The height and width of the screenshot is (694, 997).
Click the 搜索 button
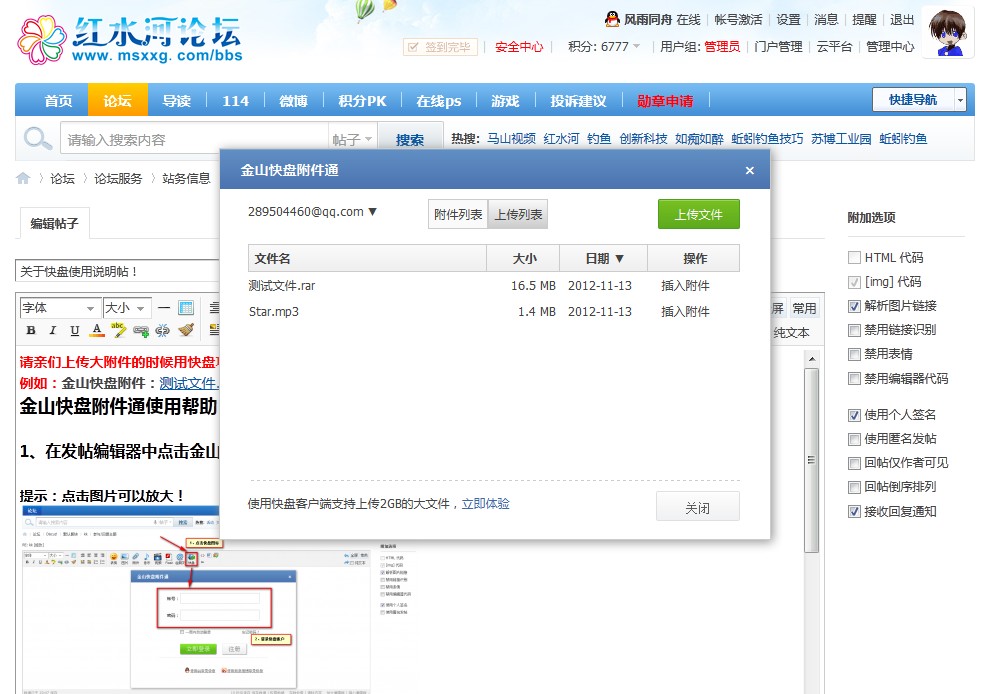[x=409, y=139]
